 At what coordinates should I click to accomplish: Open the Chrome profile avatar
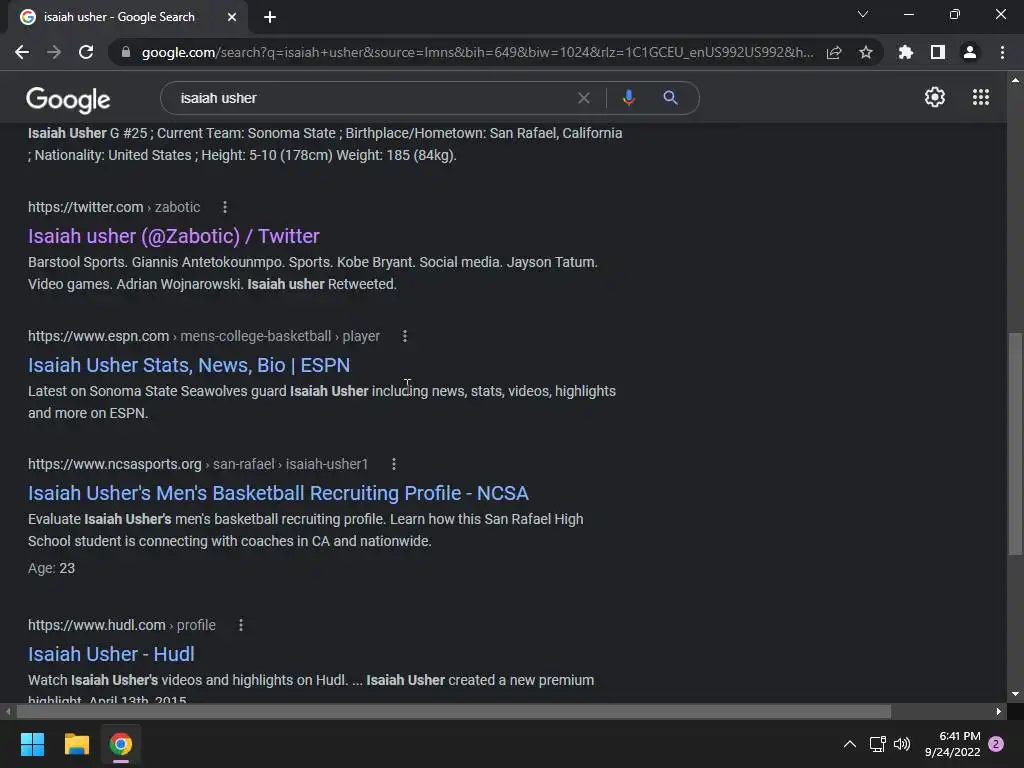tap(970, 52)
